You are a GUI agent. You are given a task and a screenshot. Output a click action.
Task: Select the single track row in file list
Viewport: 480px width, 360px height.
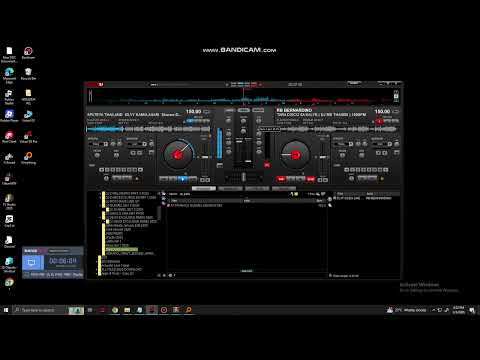[x=247, y=206]
